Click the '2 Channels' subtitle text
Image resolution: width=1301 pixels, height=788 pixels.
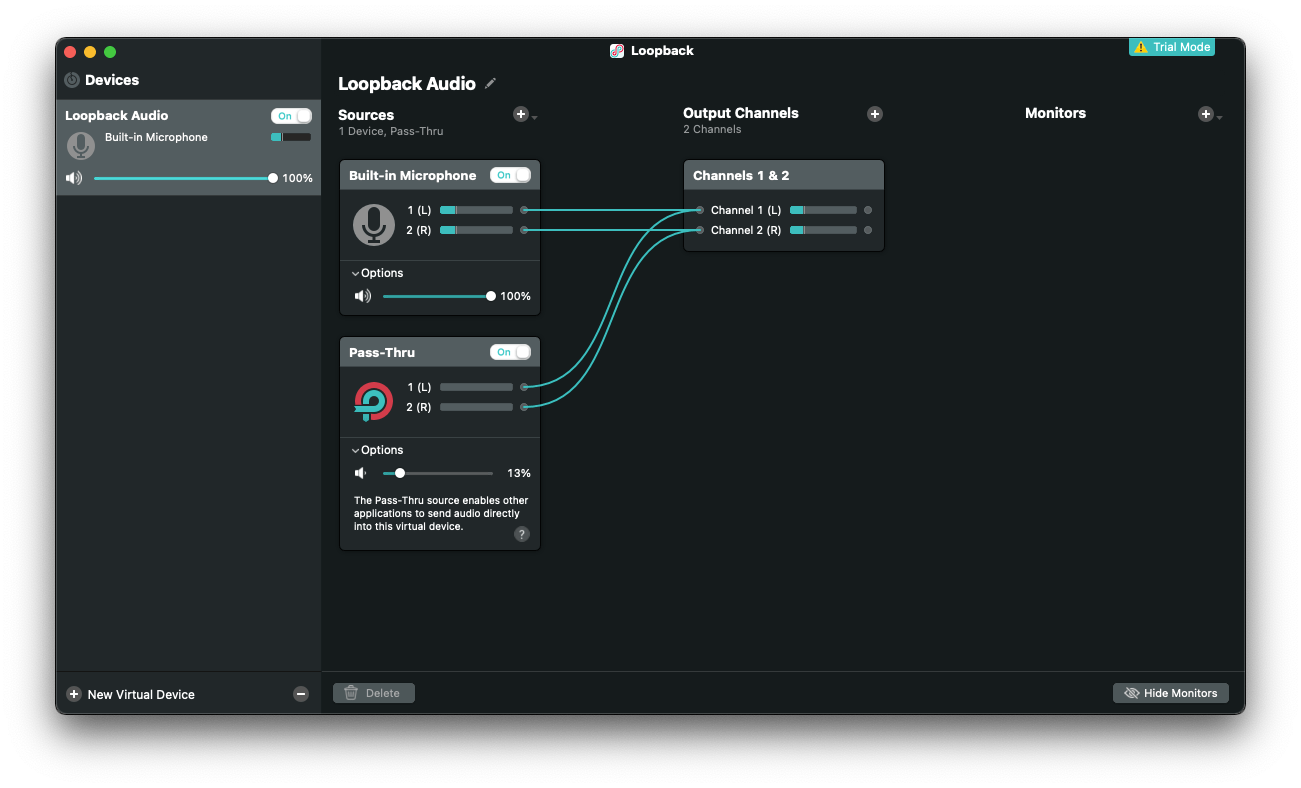tap(712, 130)
